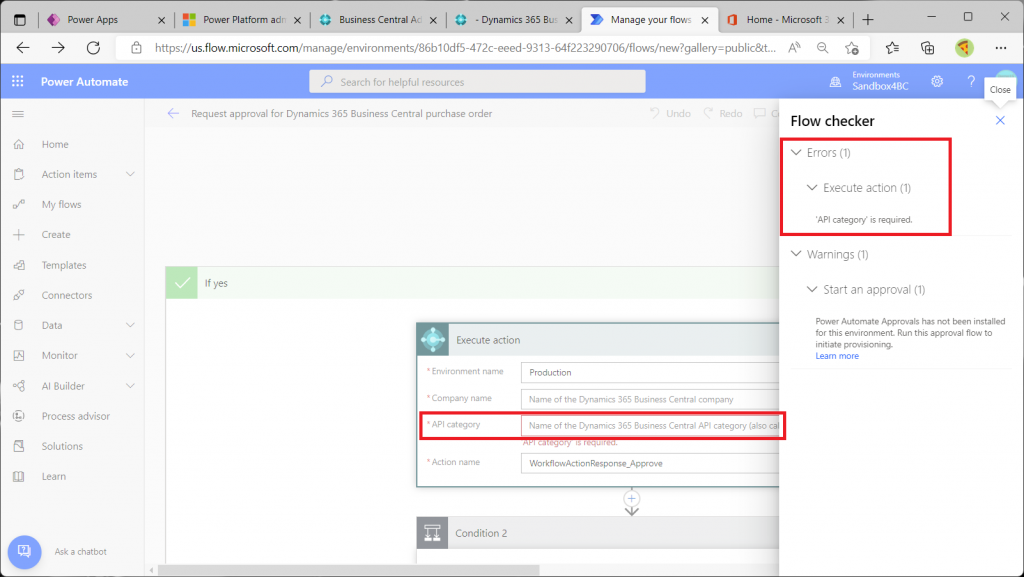The image size is (1024, 577).
Task: Switch to the Power Apps browser tab
Action: pyautogui.click(x=104, y=20)
